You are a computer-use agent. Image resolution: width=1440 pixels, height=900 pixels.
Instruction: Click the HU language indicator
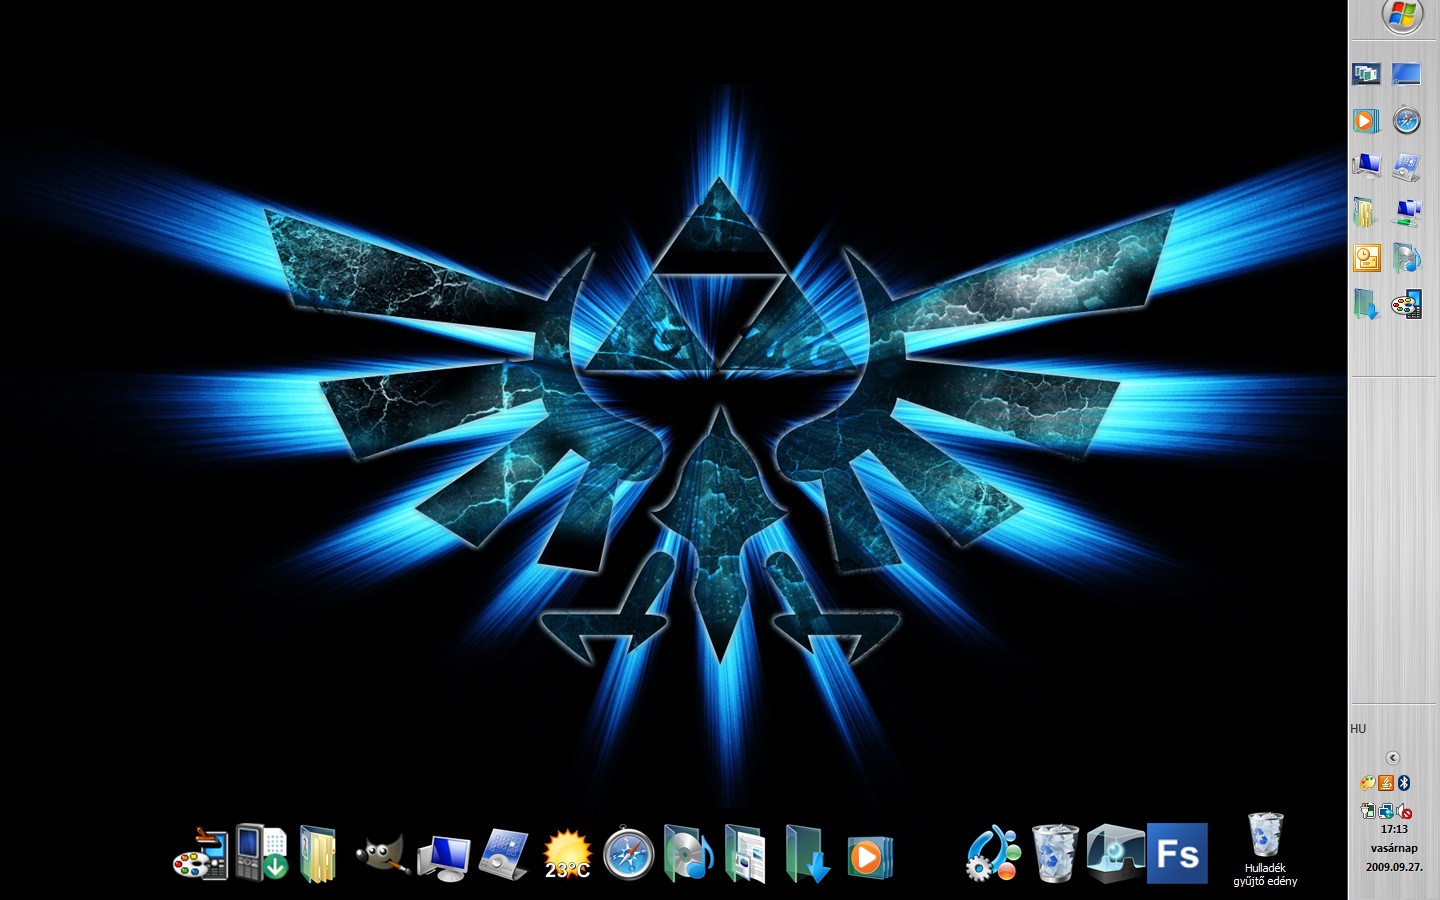point(1358,729)
